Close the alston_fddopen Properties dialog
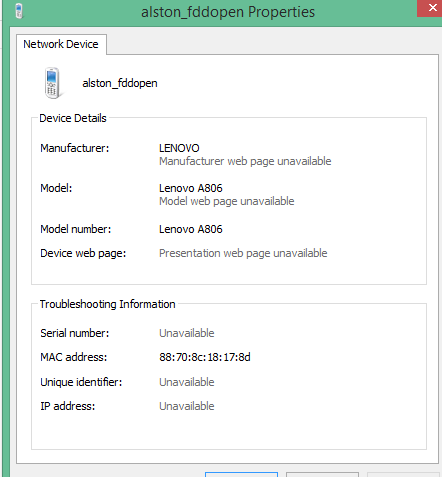Viewport: 442px width, 477px height. coord(431,8)
